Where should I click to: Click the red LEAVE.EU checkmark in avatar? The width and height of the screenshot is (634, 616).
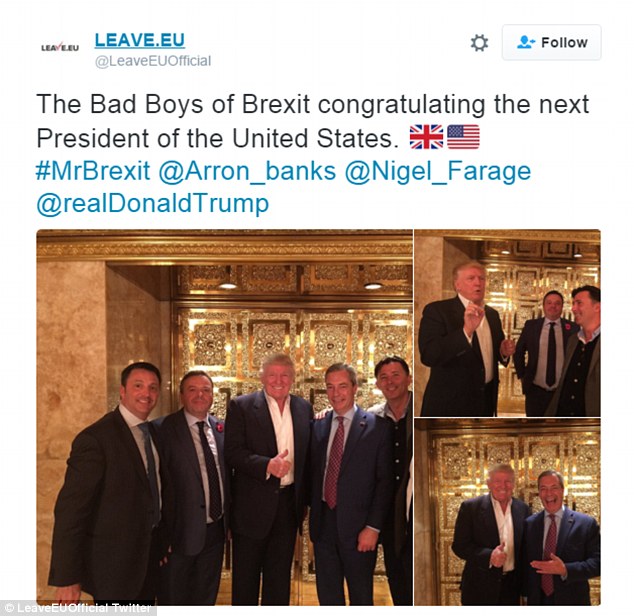(x=59, y=46)
